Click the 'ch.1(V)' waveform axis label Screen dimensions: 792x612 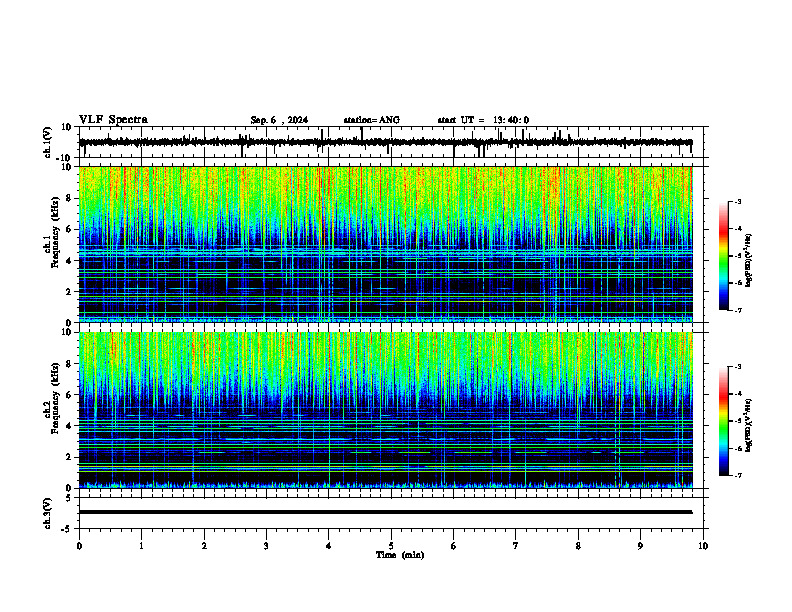(x=49, y=142)
